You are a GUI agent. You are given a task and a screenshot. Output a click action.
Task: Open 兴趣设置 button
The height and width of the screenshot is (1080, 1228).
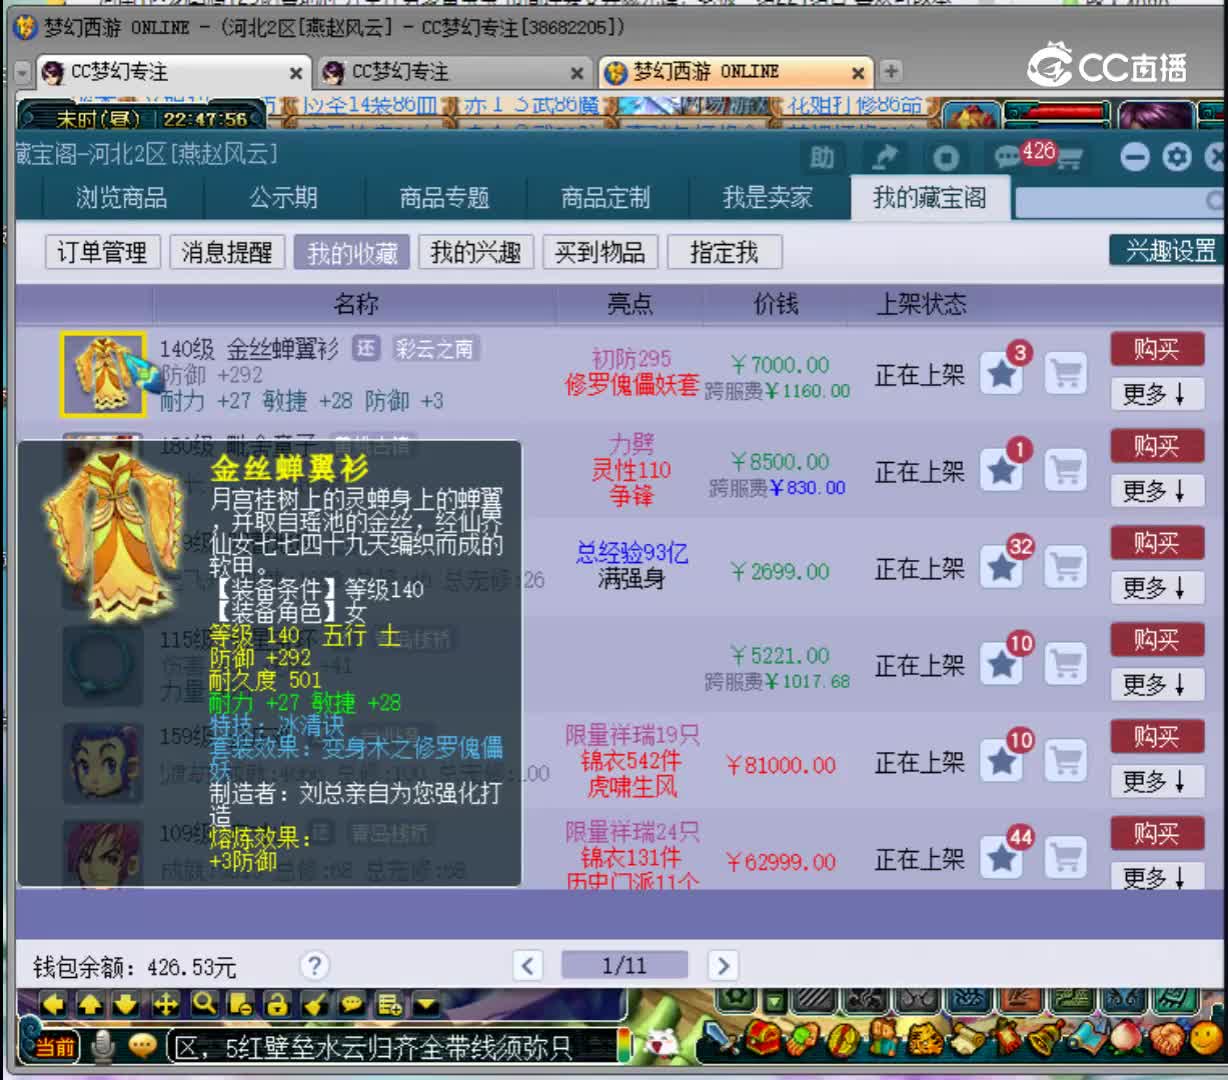tap(1168, 251)
